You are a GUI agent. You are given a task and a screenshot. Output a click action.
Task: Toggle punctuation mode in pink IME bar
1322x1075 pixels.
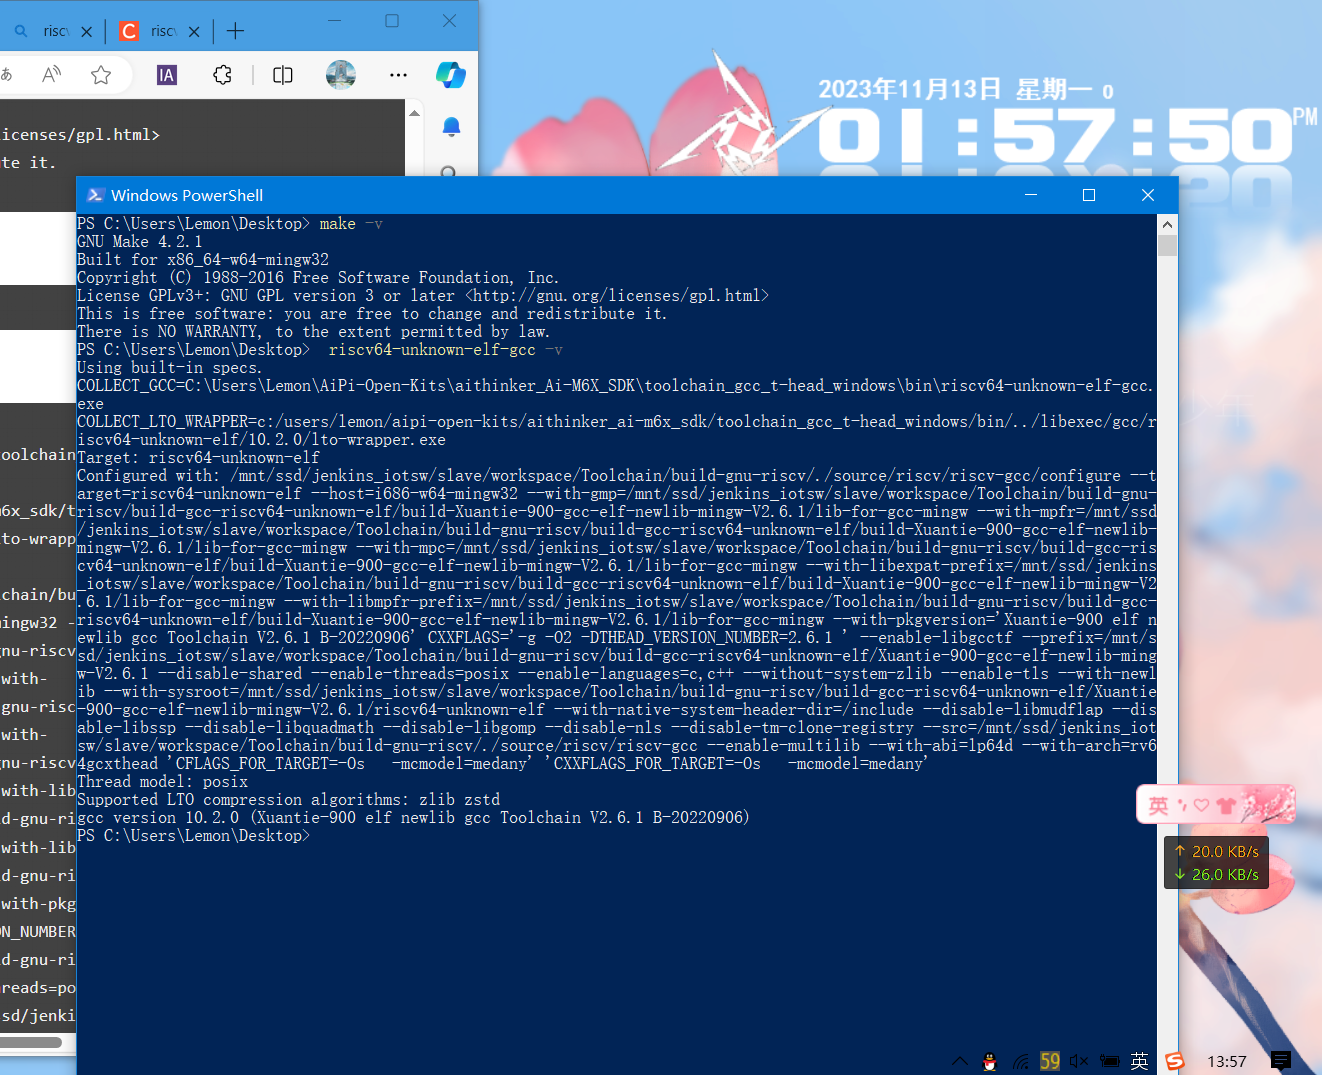[1182, 805]
